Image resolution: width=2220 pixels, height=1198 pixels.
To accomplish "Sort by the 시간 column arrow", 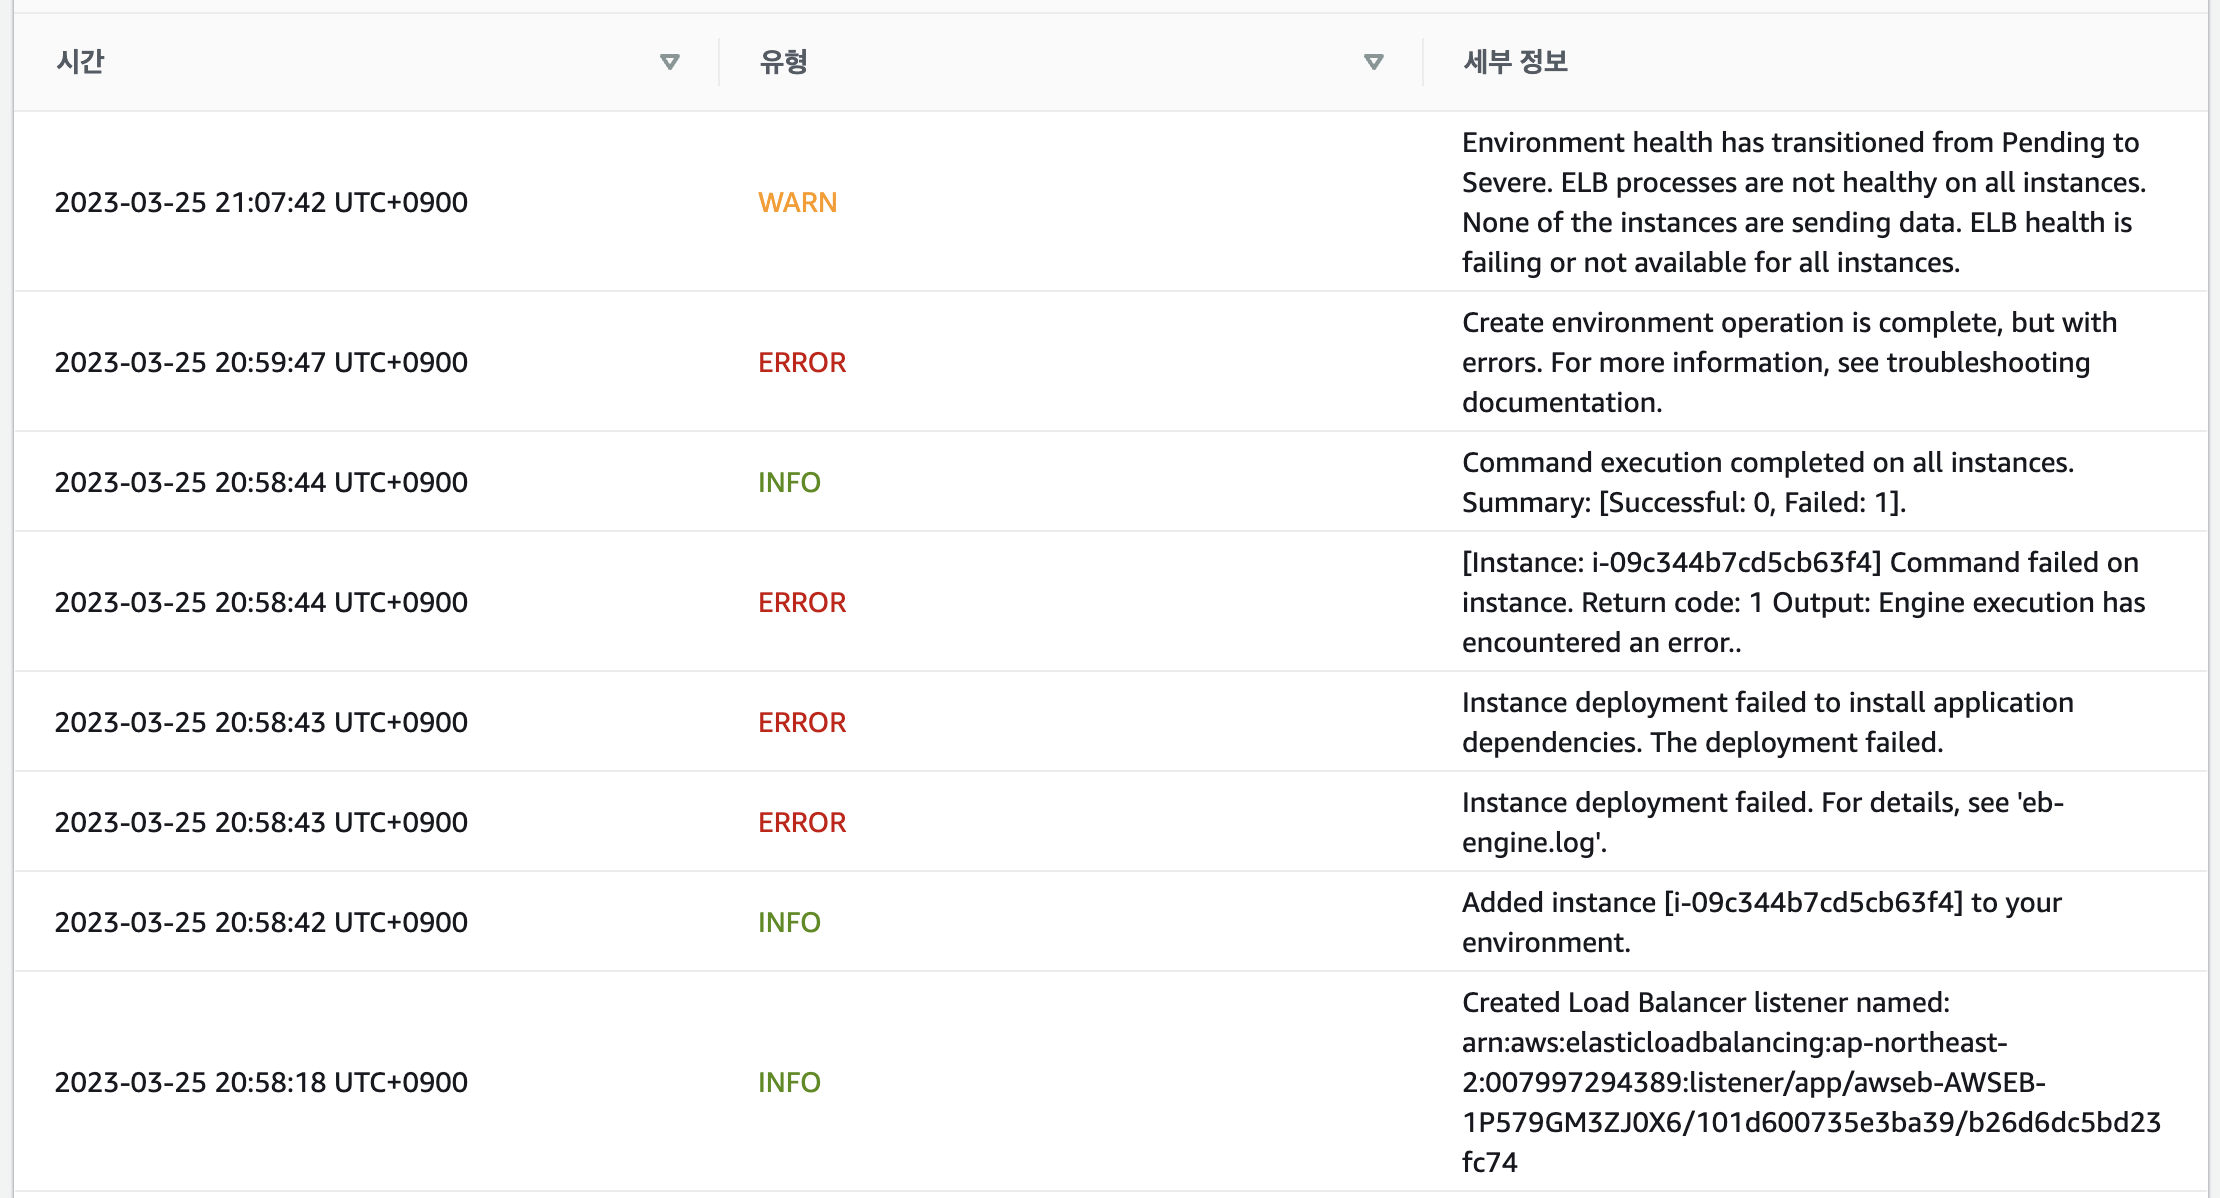I will coord(670,62).
